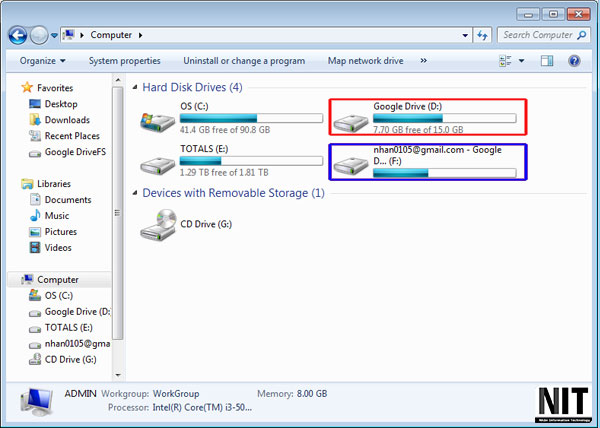Select Google Drive (D:) in navigation tree

point(70,312)
